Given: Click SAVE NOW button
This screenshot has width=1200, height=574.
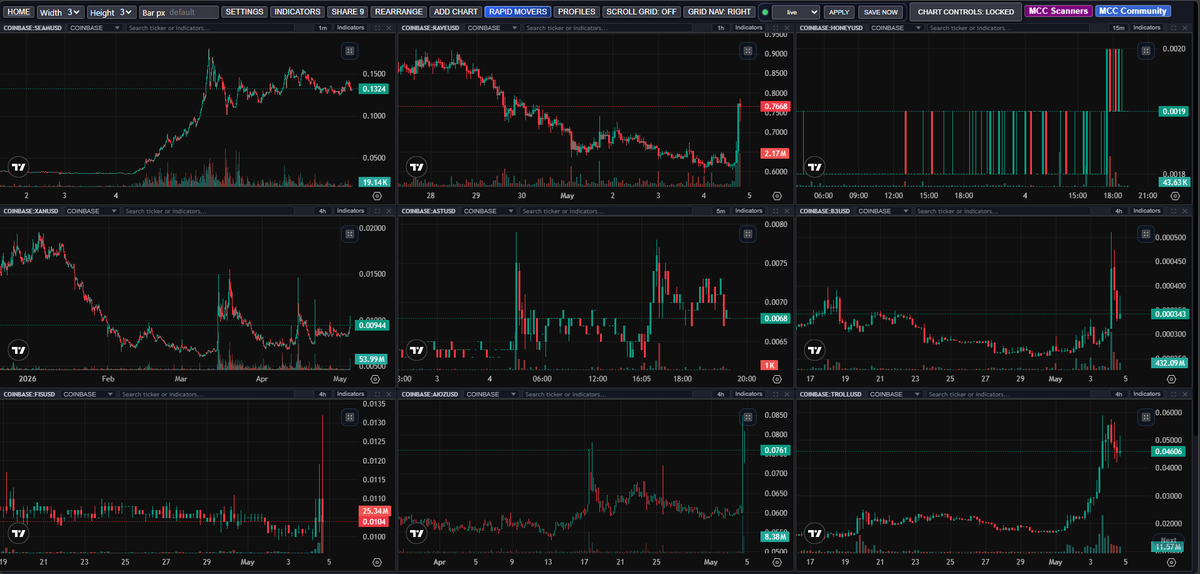Looking at the screenshot, I should pyautogui.click(x=880, y=12).
